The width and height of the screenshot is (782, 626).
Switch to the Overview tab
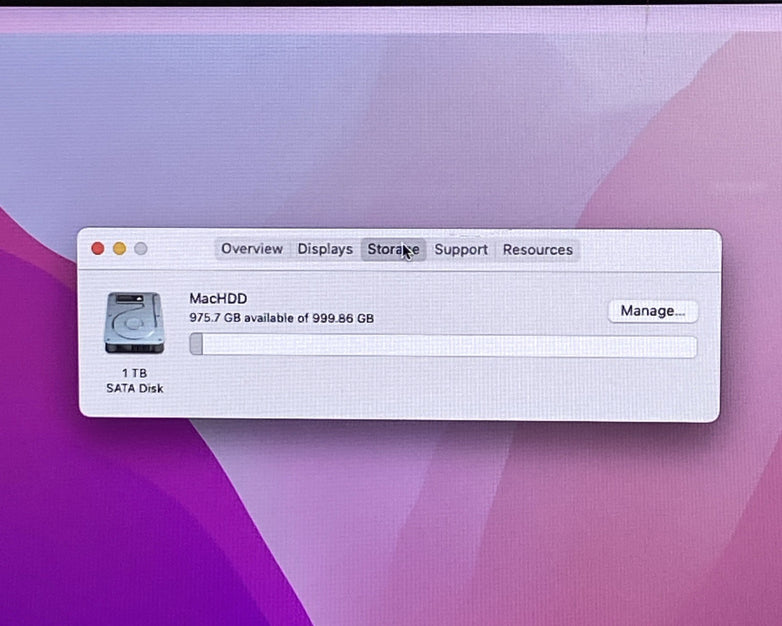tap(252, 249)
